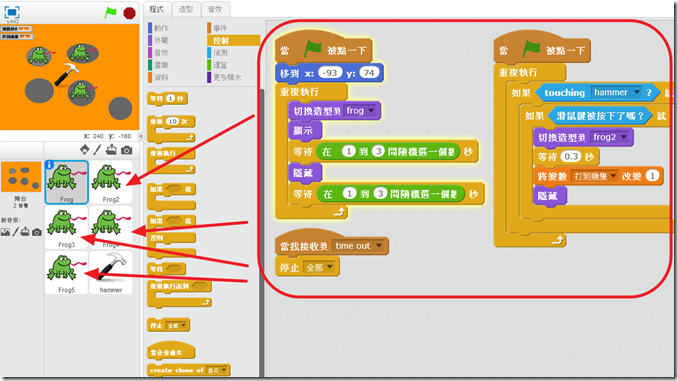Click the 顯示 show block in script
The height and width of the screenshot is (381, 678).
point(305,131)
